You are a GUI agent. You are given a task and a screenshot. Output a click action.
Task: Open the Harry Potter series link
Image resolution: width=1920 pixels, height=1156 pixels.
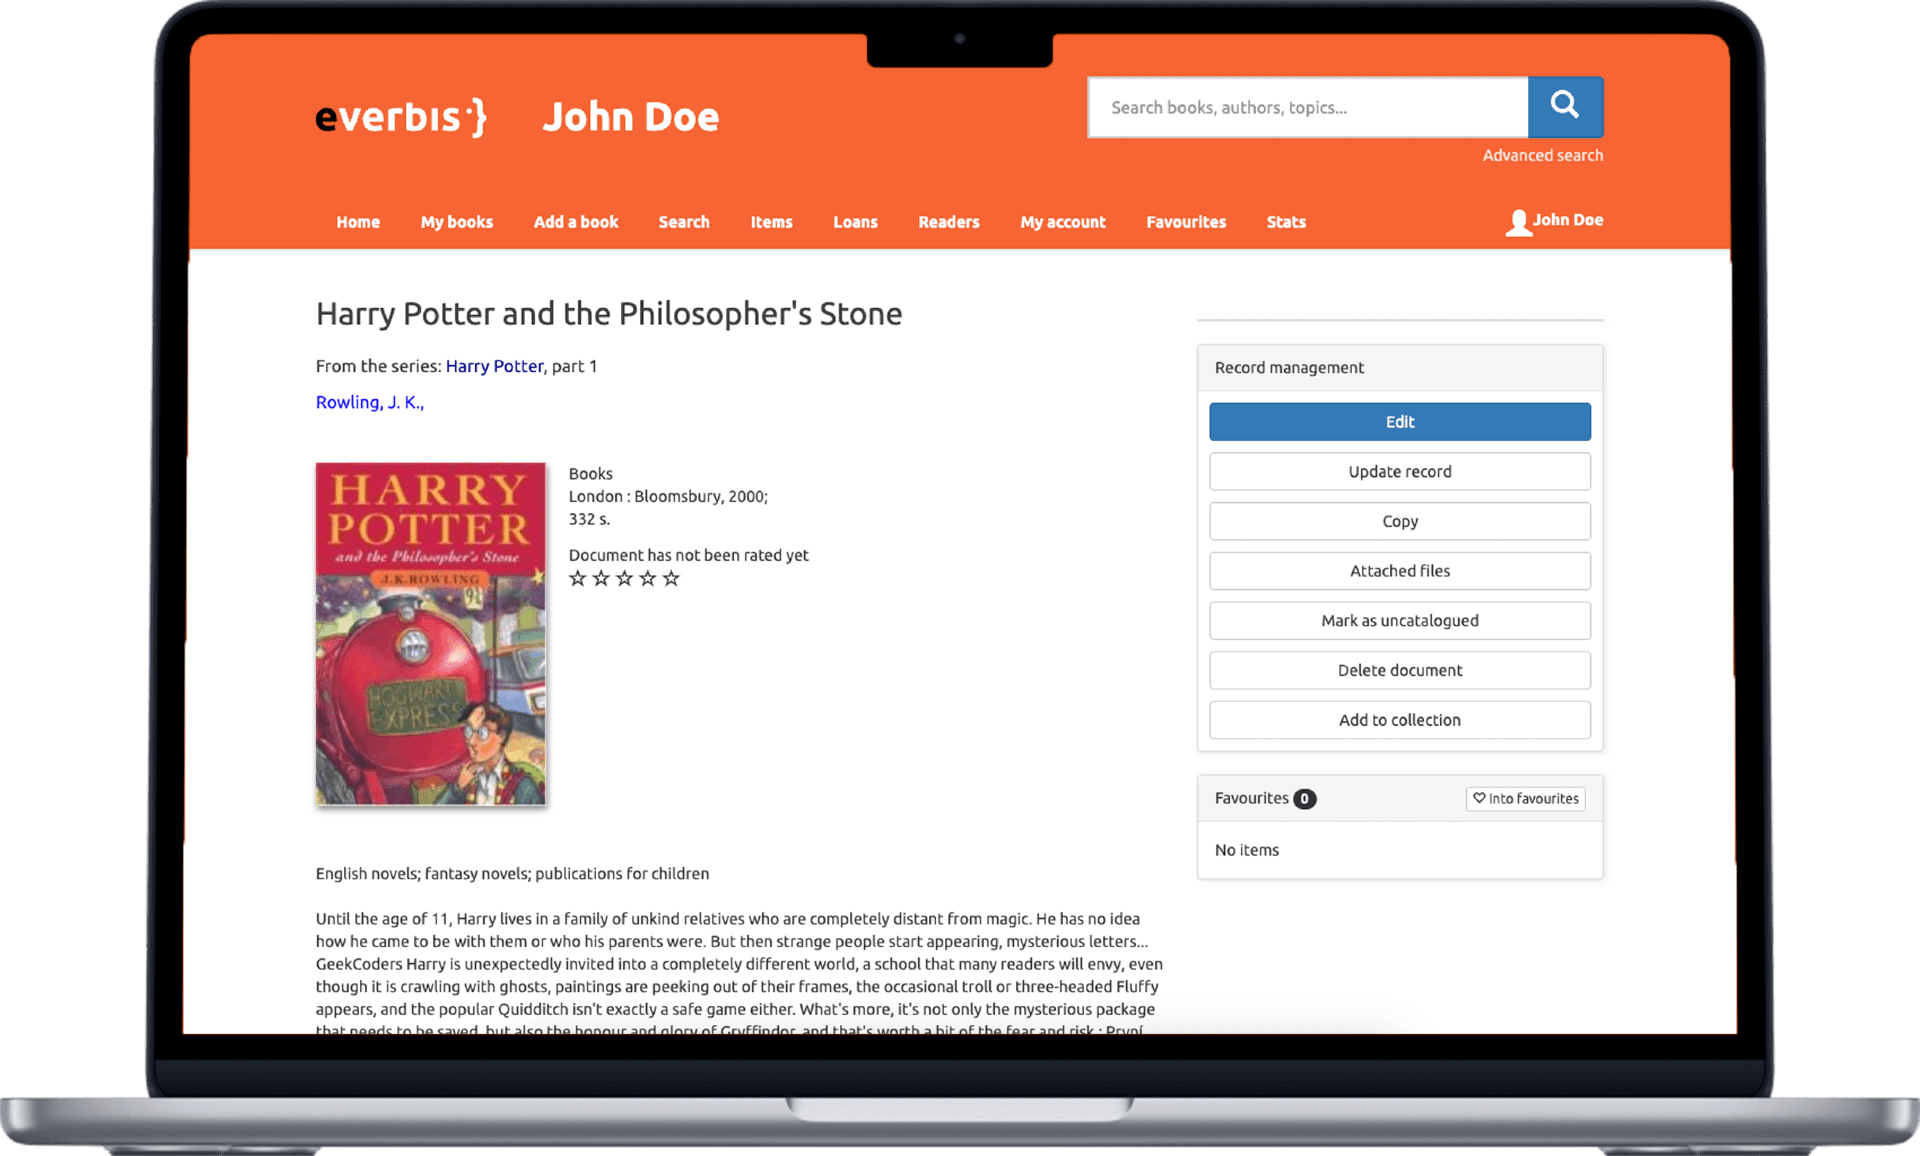(x=494, y=366)
